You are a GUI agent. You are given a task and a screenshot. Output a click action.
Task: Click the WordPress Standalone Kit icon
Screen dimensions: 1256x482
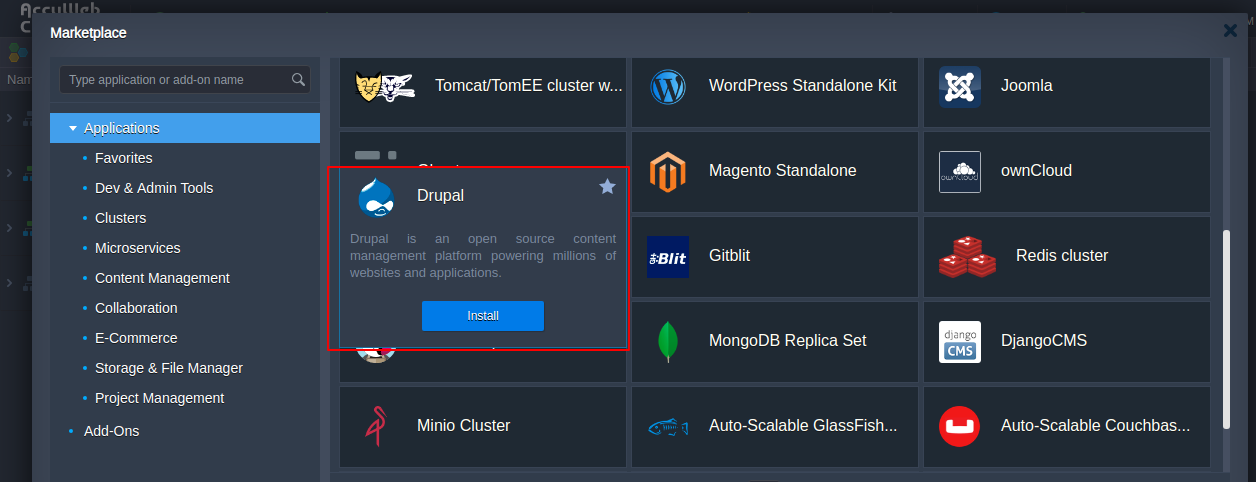[x=666, y=86]
